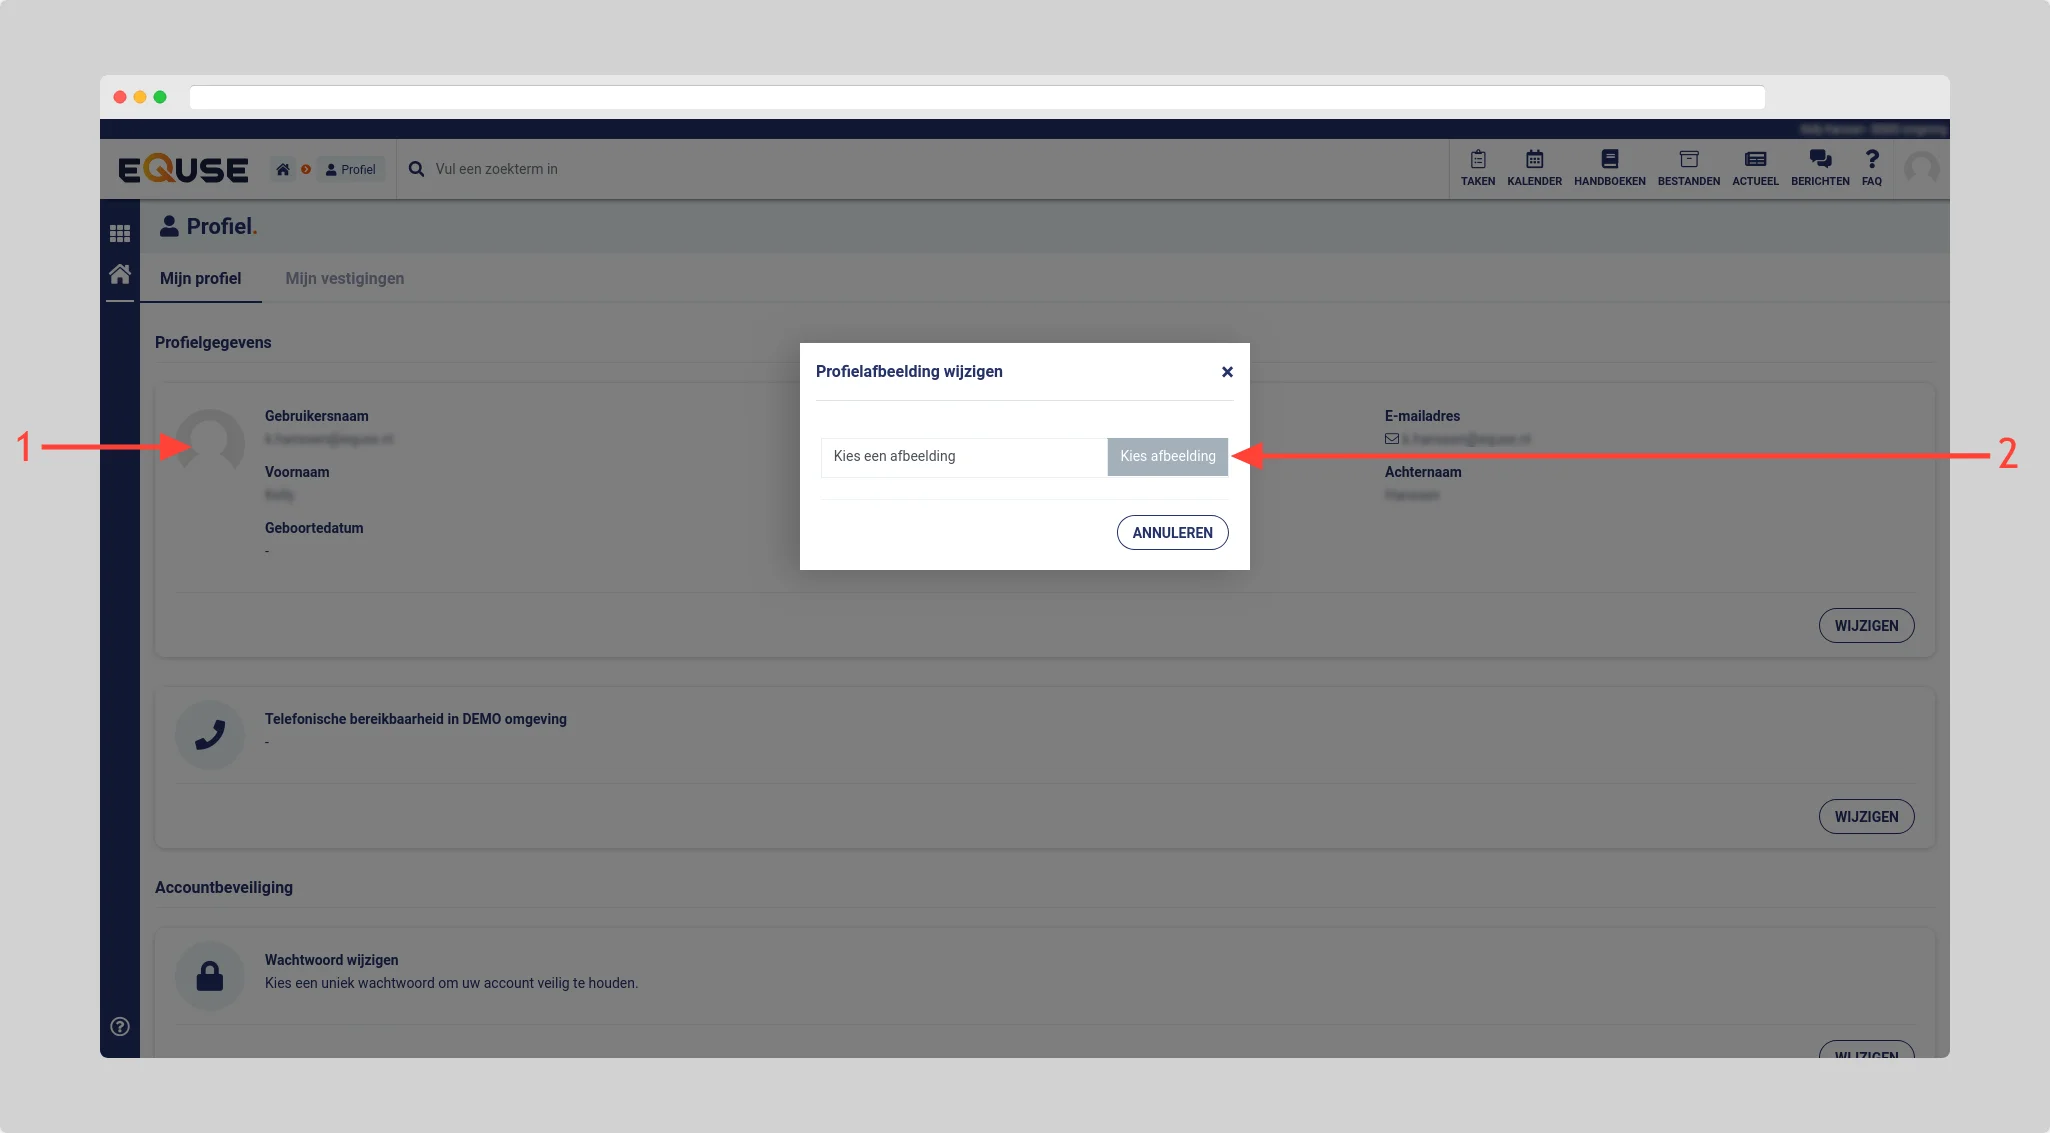Click the user avatar in the top-right
The width and height of the screenshot is (2050, 1133).
1921,169
